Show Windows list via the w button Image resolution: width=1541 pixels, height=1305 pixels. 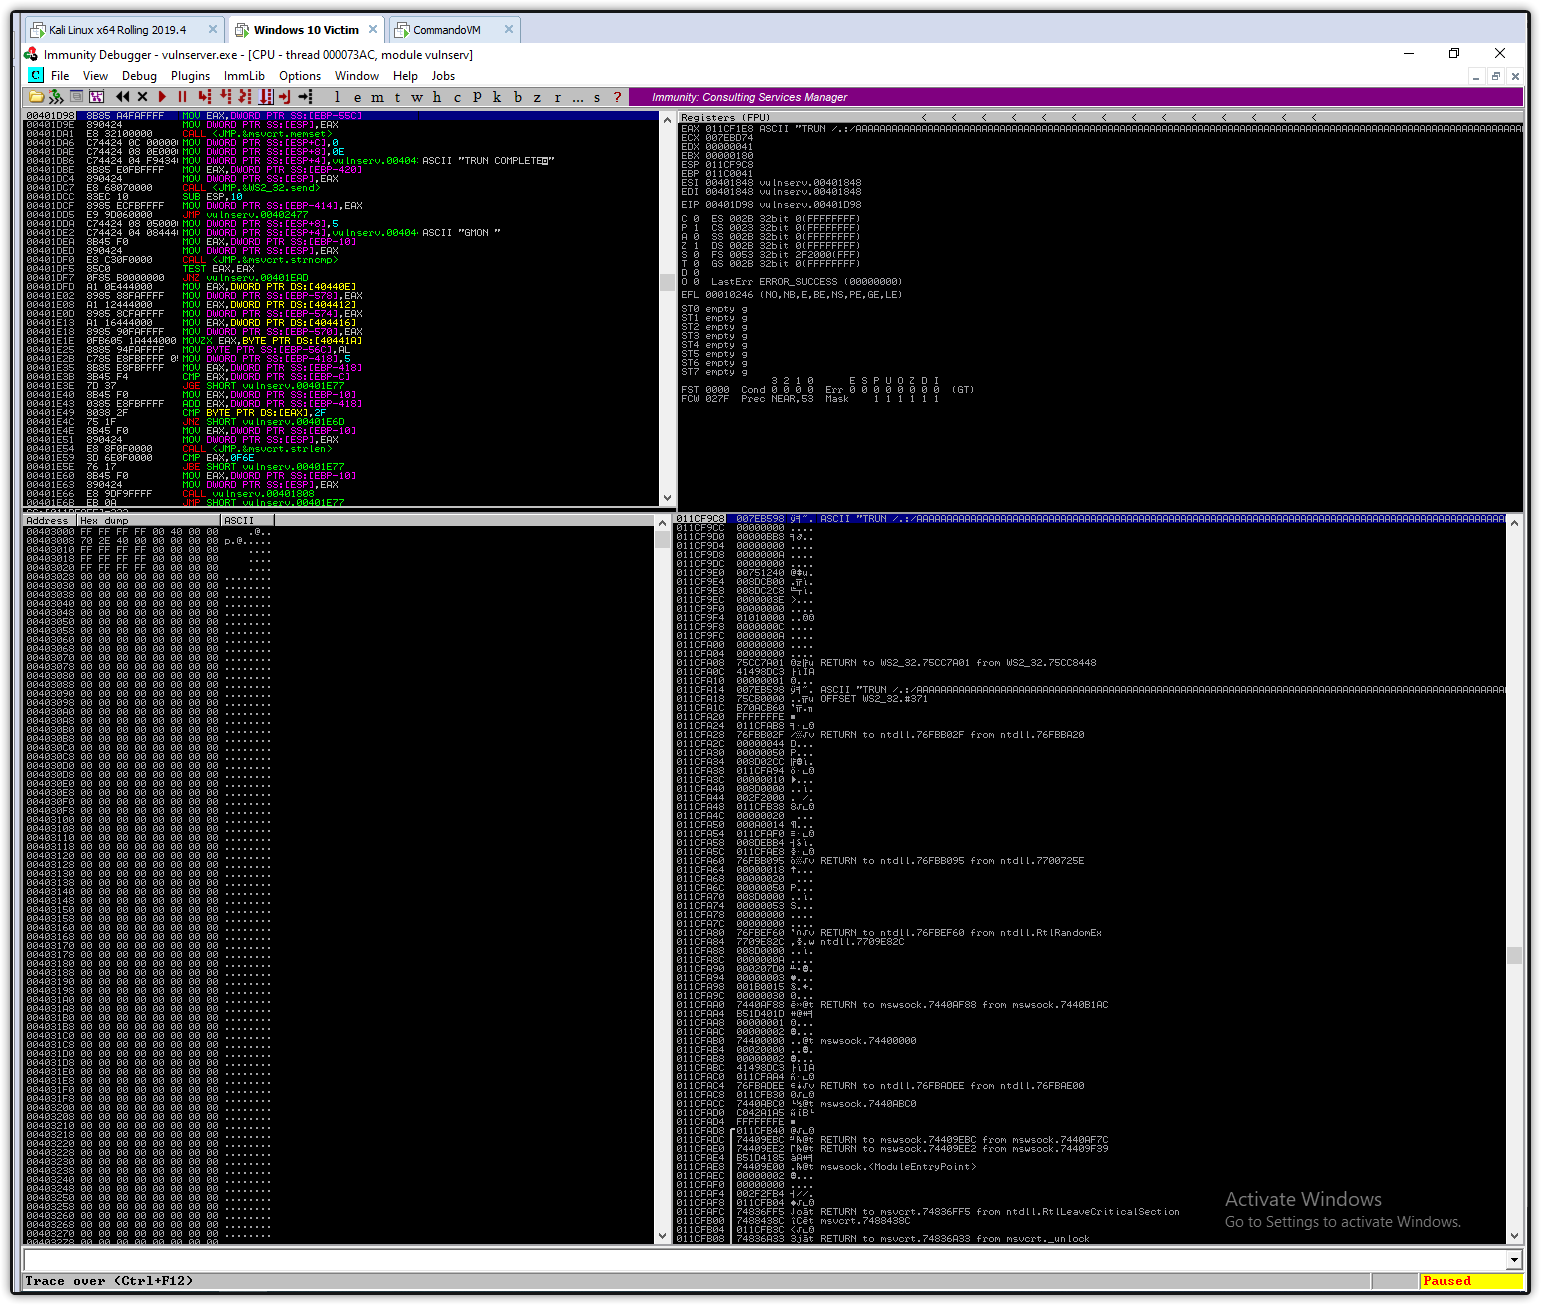pyautogui.click(x=417, y=97)
